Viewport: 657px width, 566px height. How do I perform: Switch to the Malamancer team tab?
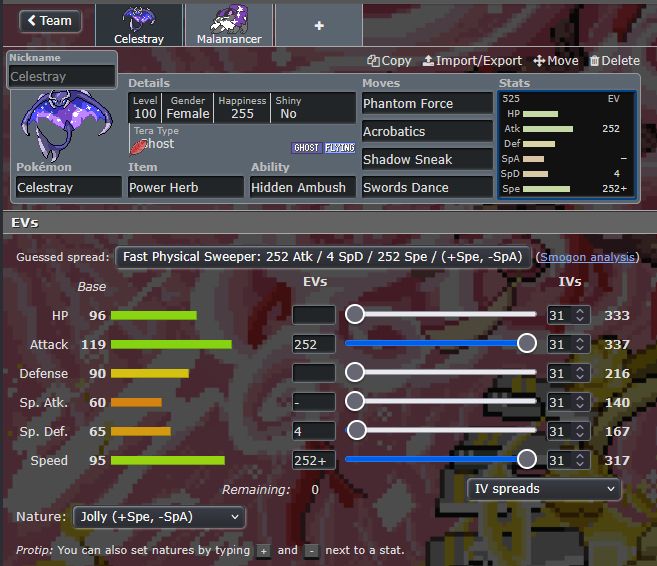tap(229, 25)
